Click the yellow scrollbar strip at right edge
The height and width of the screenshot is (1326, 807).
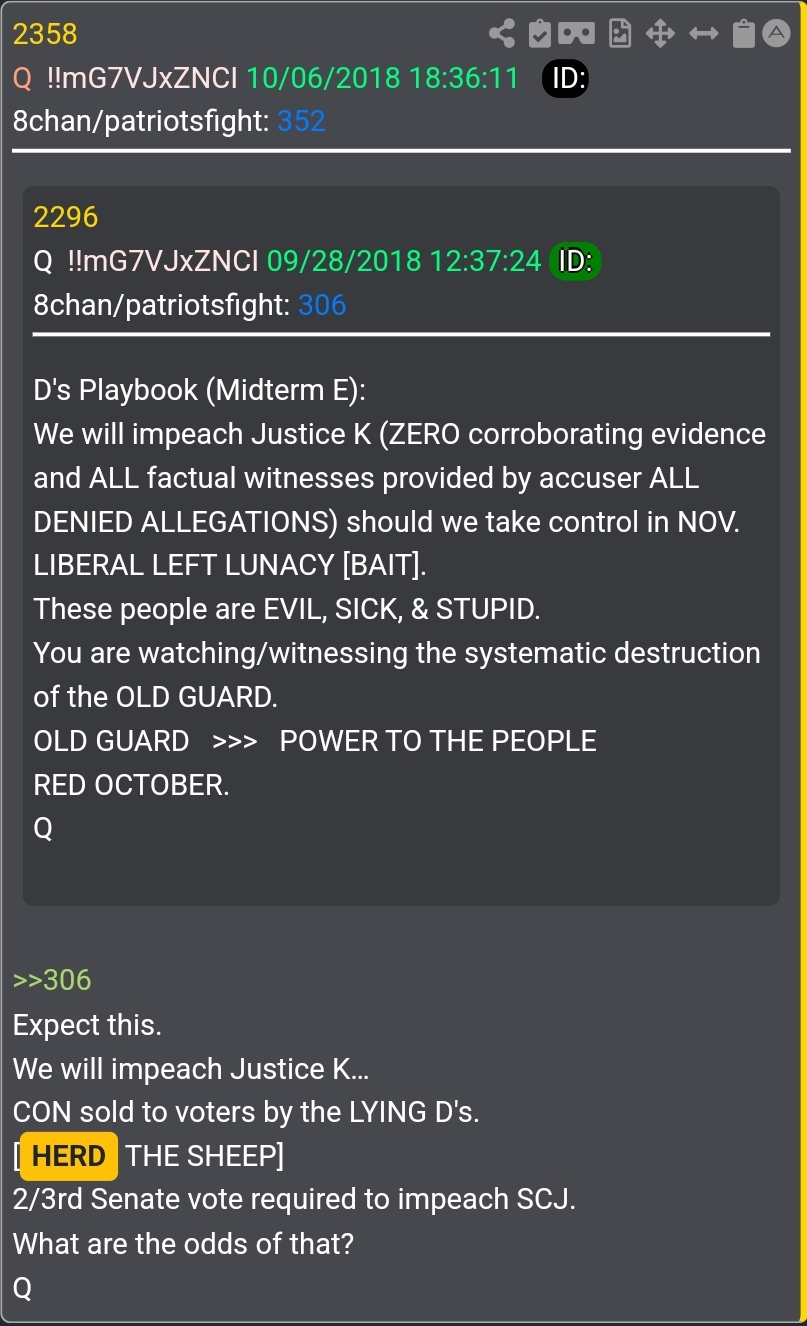(x=802, y=663)
